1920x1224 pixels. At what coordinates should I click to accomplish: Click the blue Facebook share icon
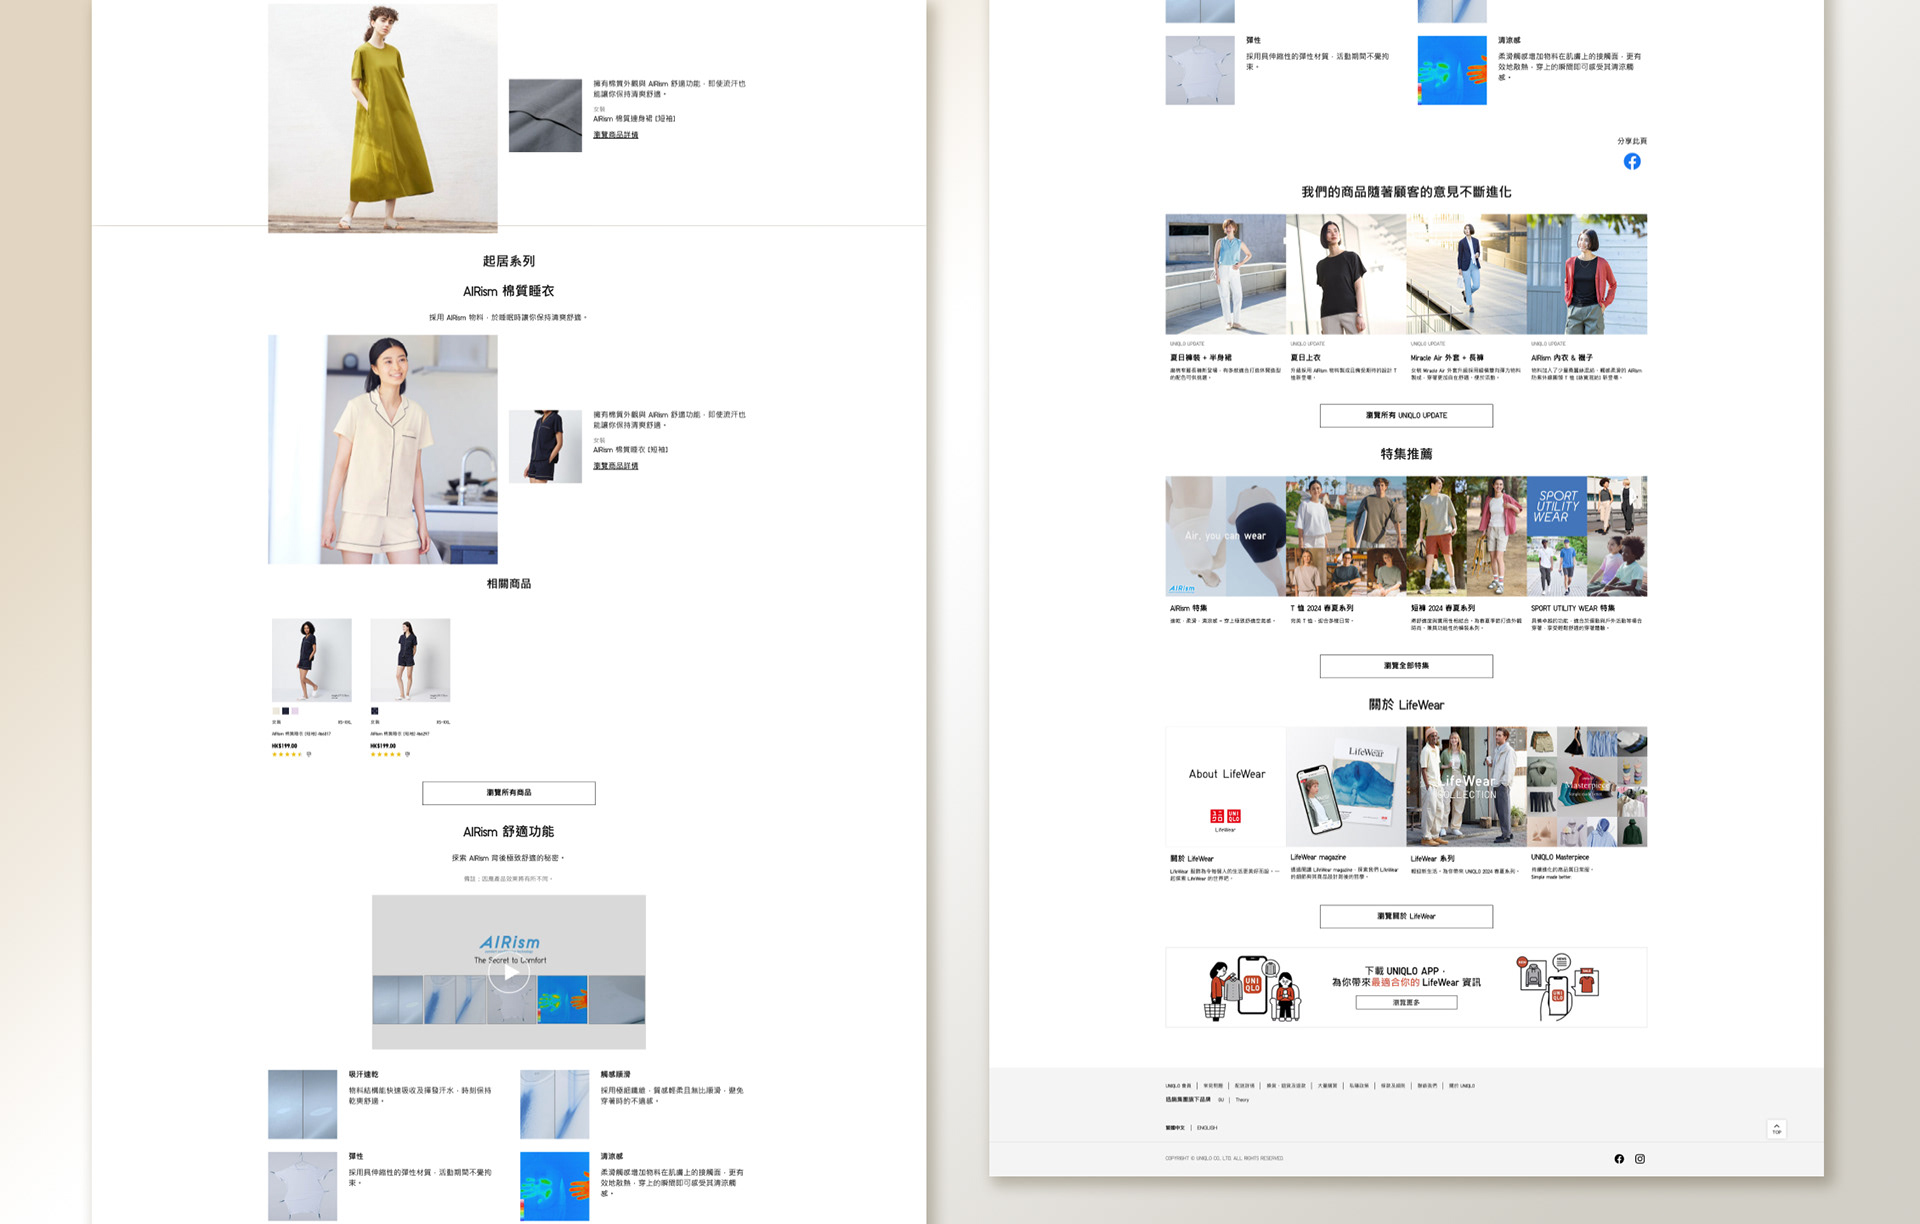click(1631, 161)
